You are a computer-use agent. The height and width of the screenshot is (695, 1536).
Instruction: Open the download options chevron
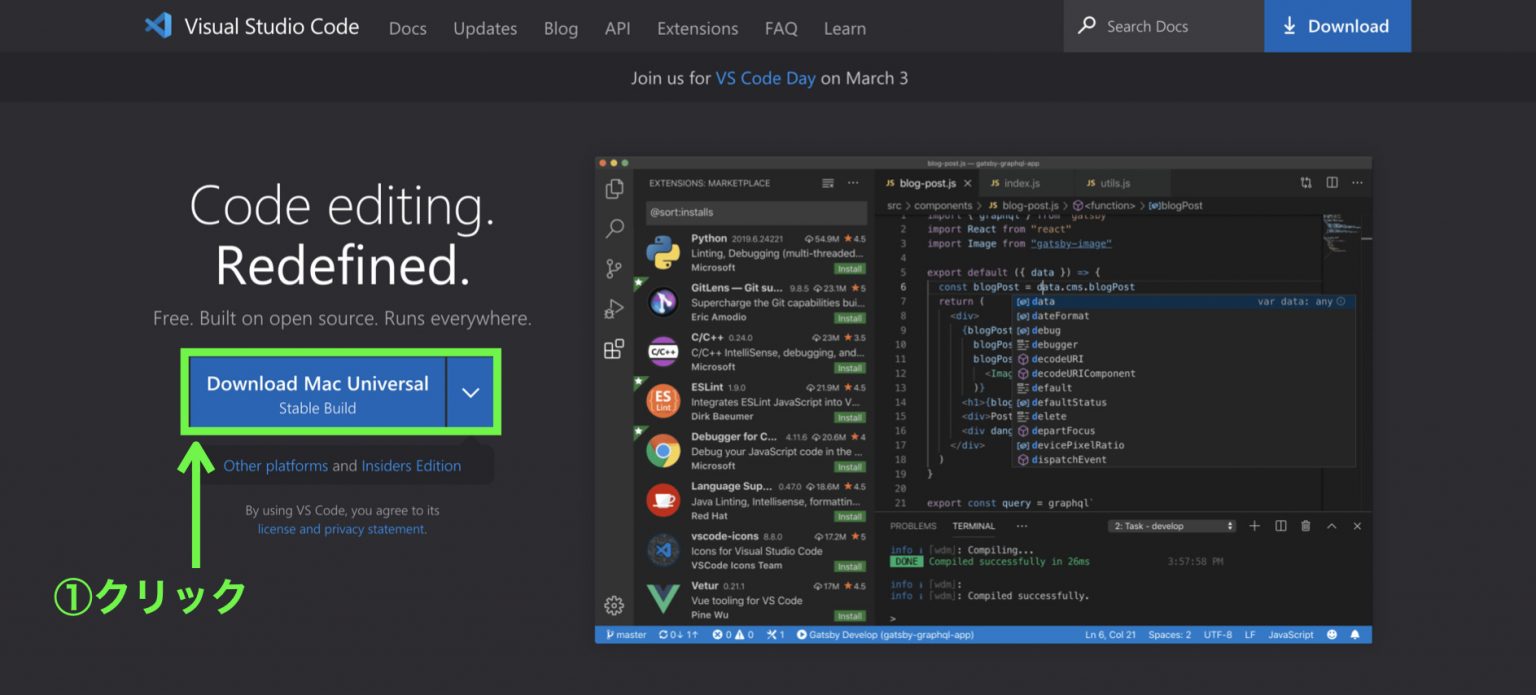[x=470, y=392]
